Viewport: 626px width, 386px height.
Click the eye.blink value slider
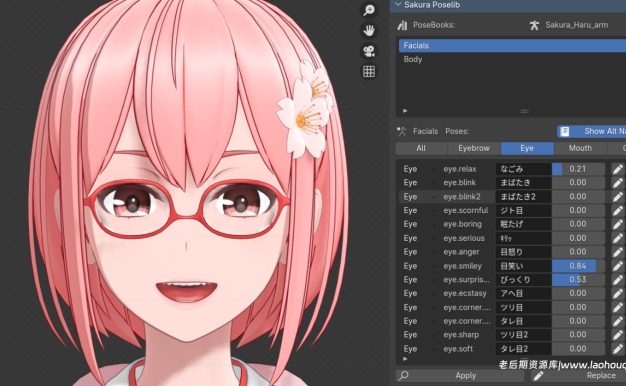[x=578, y=183]
